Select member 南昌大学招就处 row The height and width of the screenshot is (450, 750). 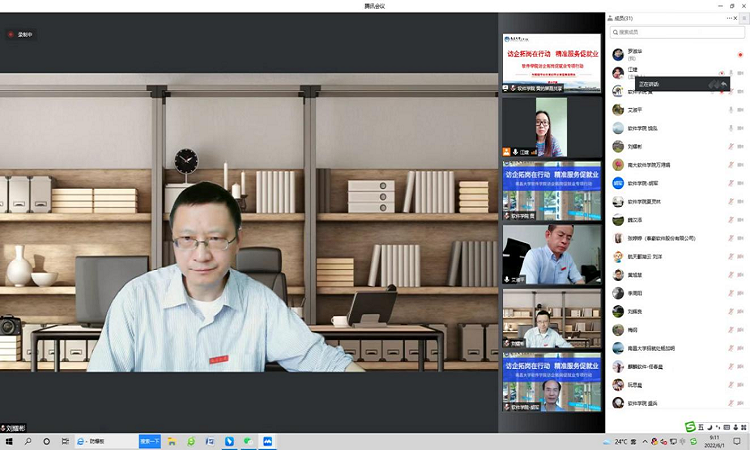(677, 349)
